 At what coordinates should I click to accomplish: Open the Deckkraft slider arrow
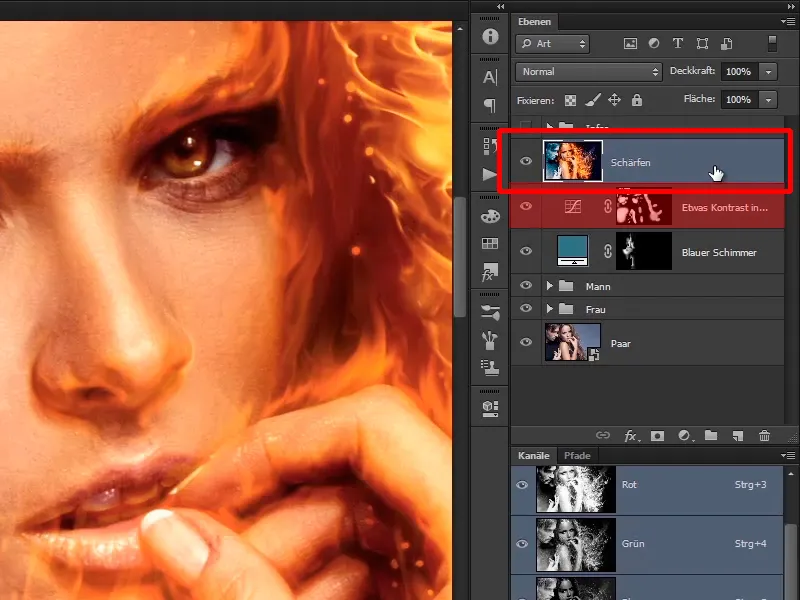coord(768,72)
